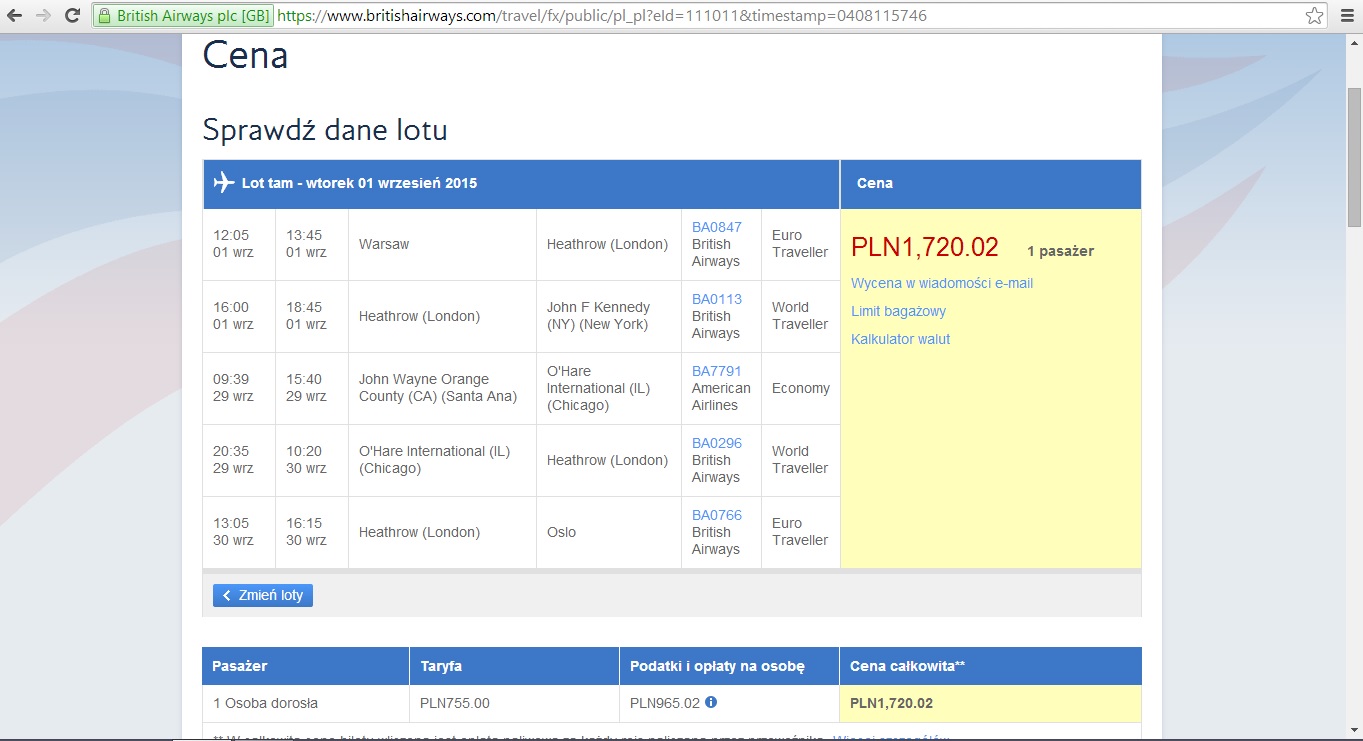Open flight BA0113 details
Image resolution: width=1363 pixels, height=741 pixels.
(717, 299)
